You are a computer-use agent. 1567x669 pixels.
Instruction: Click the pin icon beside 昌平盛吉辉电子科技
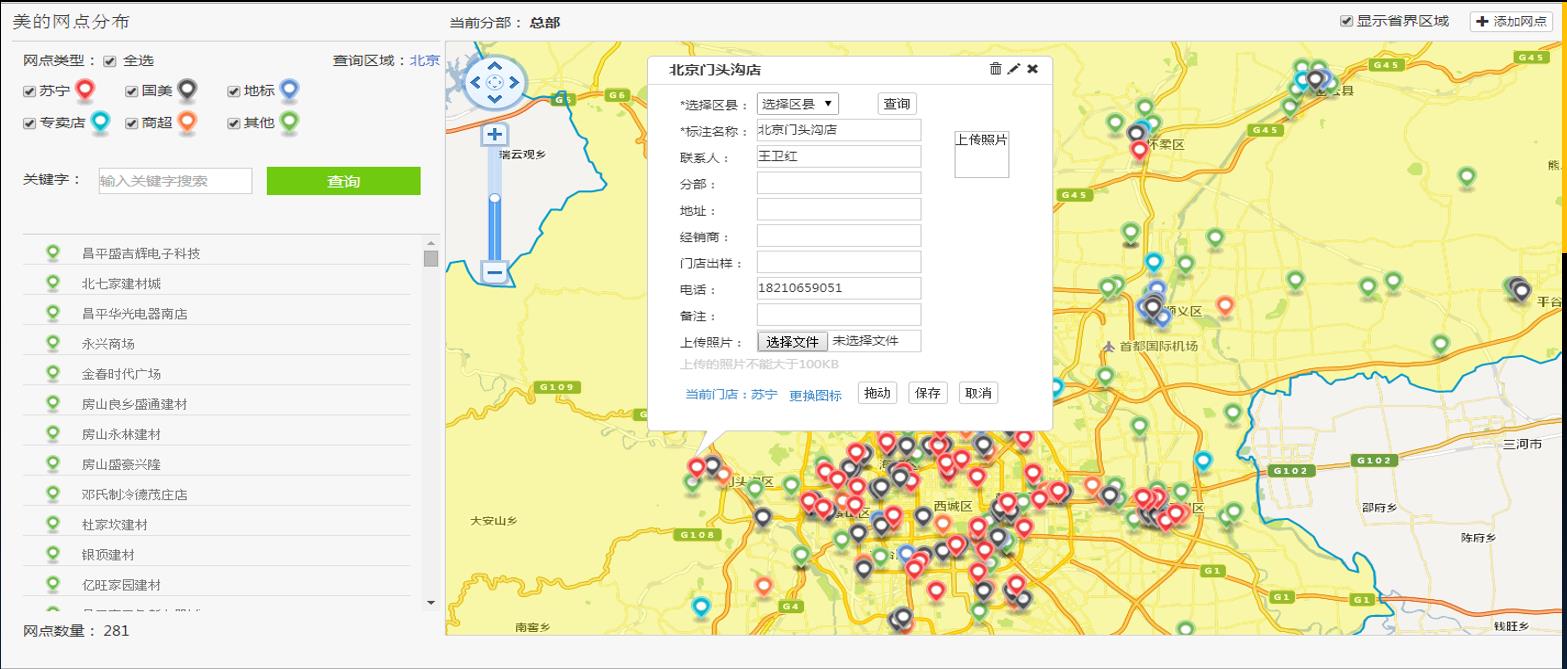[x=53, y=253]
